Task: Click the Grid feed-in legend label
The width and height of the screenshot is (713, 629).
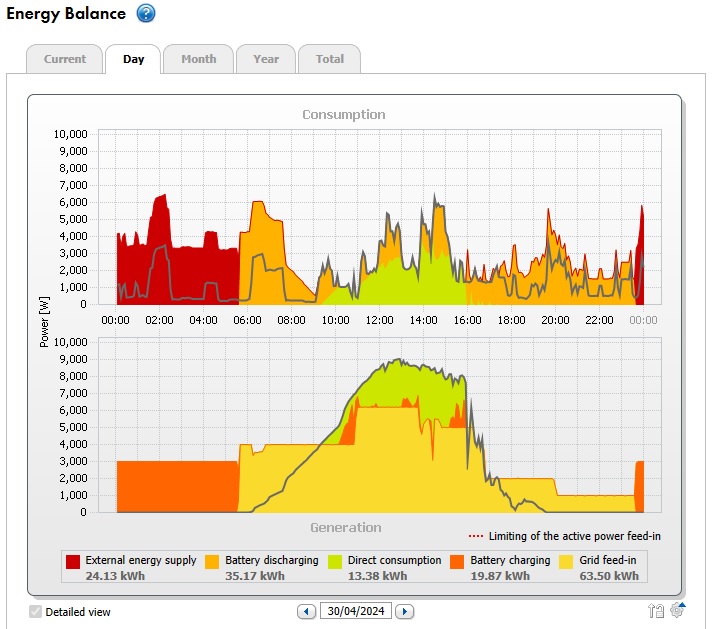Action: tap(608, 560)
